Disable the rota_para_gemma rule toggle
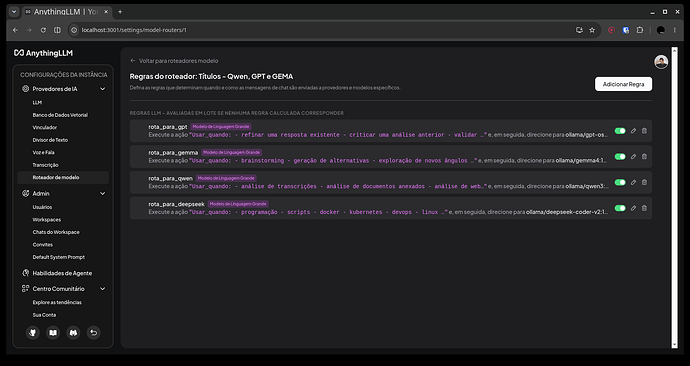The image size is (690, 366). (620, 157)
